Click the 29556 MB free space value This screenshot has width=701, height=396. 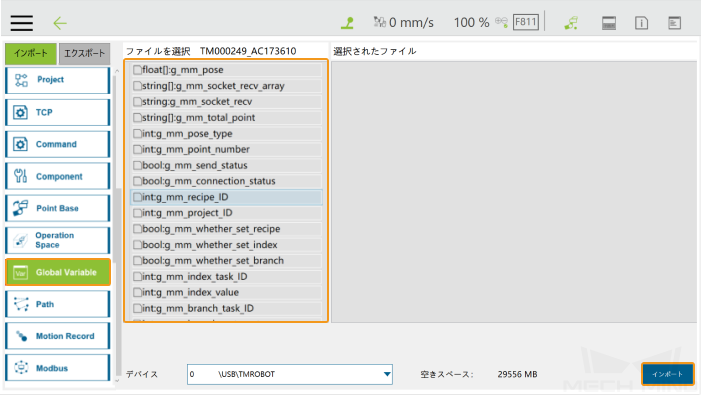(517, 374)
